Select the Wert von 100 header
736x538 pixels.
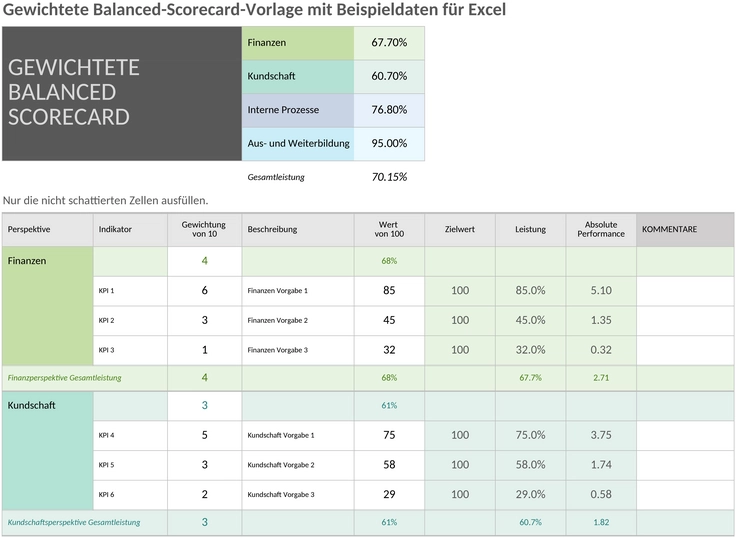tap(389, 230)
